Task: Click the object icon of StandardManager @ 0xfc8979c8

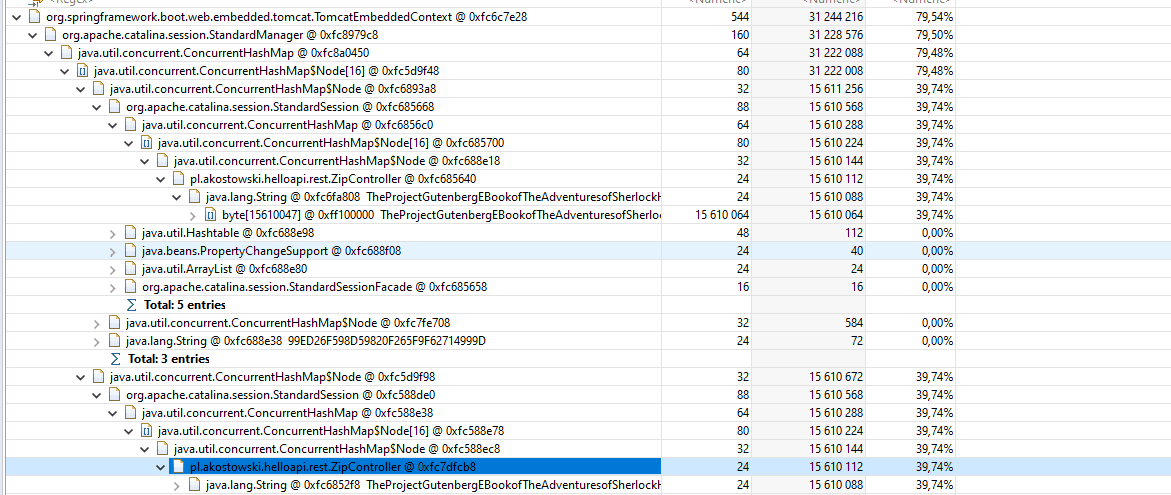Action: tap(51, 34)
